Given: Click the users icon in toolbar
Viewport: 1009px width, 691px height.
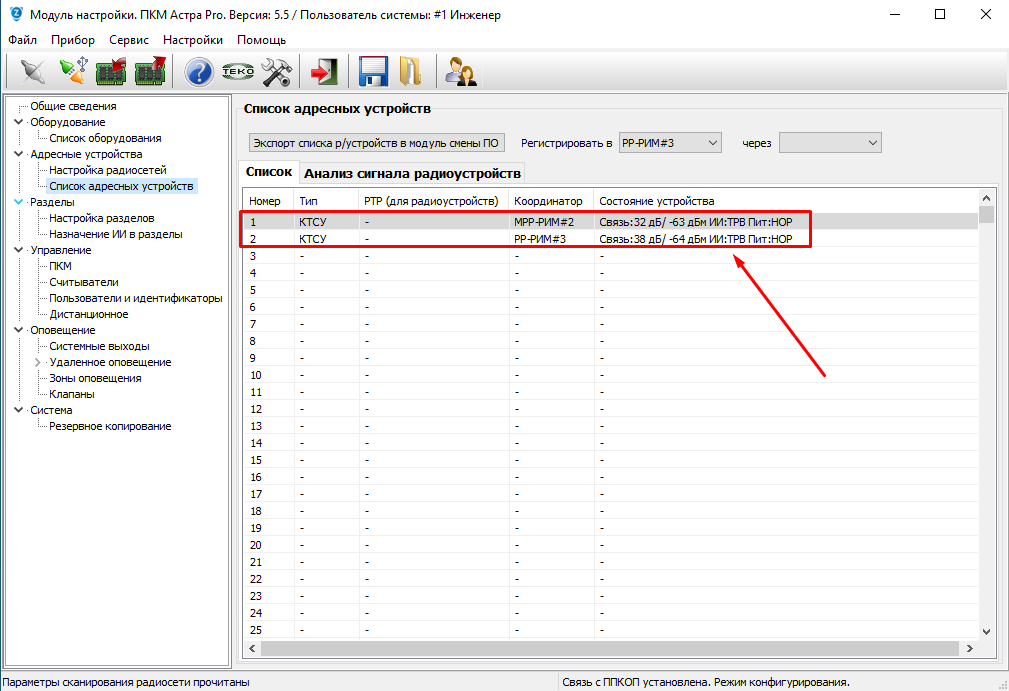Looking at the screenshot, I should (x=460, y=72).
